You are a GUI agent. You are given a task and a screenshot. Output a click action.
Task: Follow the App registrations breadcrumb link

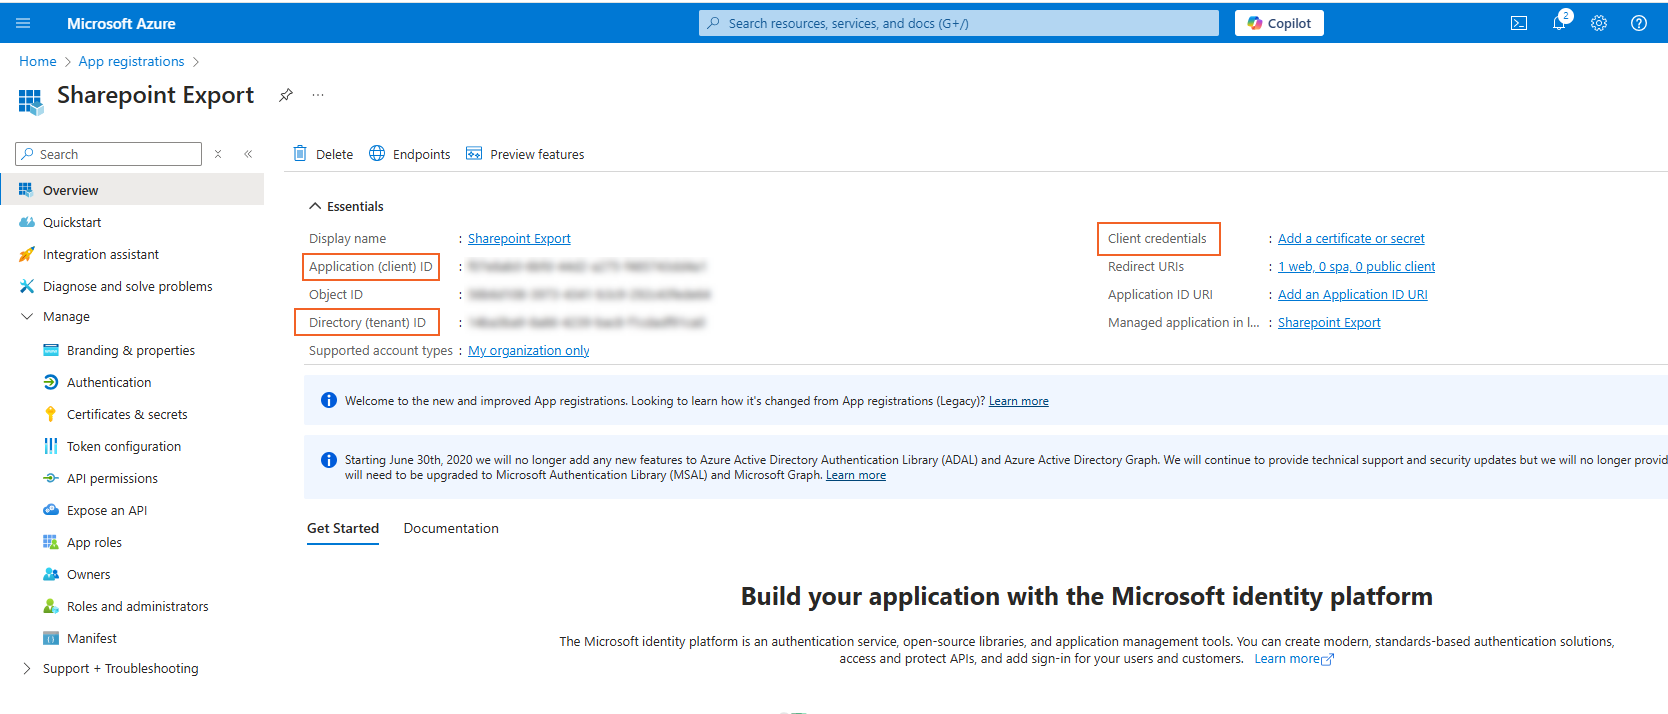click(x=131, y=61)
